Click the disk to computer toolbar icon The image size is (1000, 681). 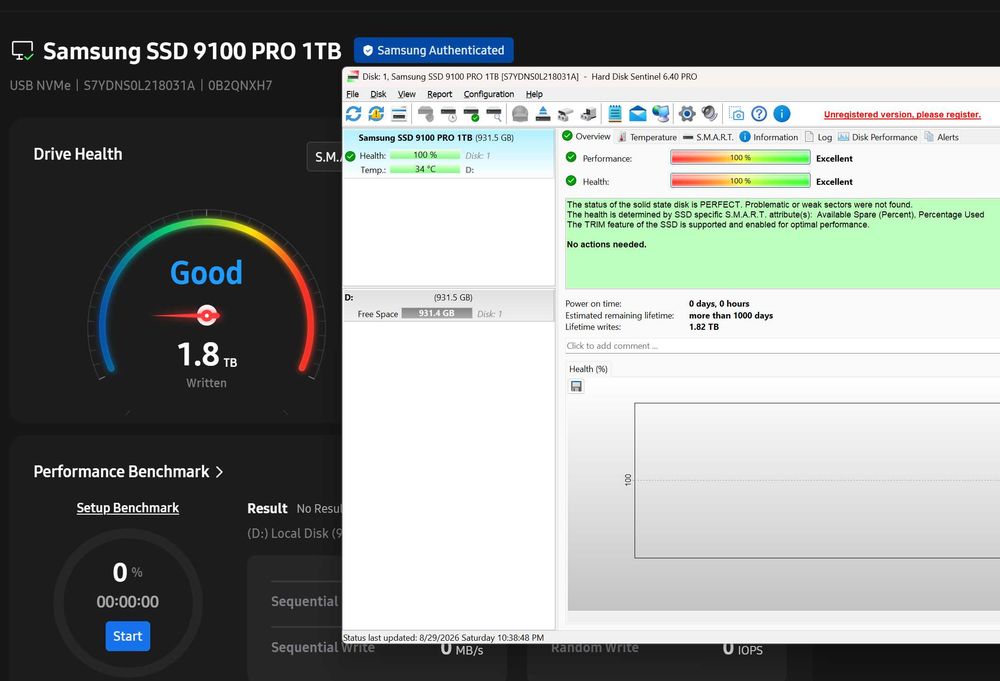point(589,114)
